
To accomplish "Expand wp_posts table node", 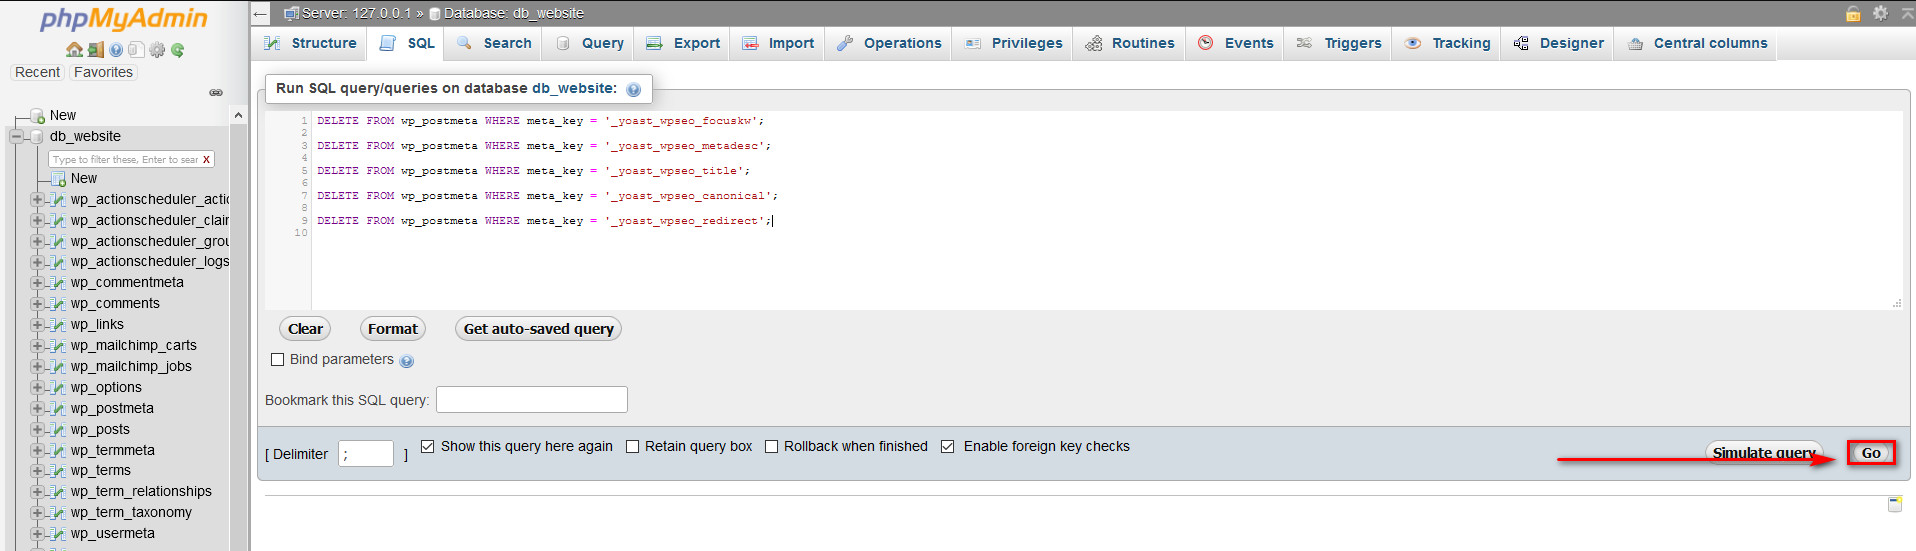I will (x=37, y=430).
